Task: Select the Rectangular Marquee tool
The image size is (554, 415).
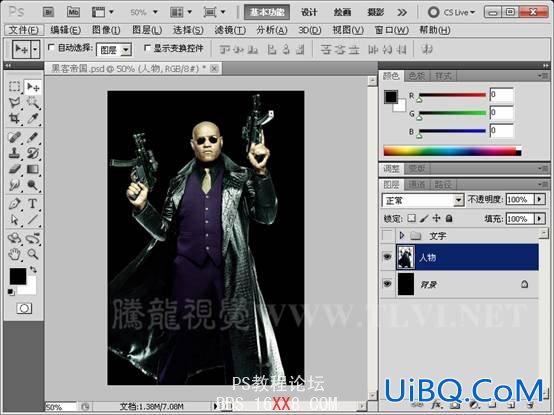Action: click(x=14, y=87)
